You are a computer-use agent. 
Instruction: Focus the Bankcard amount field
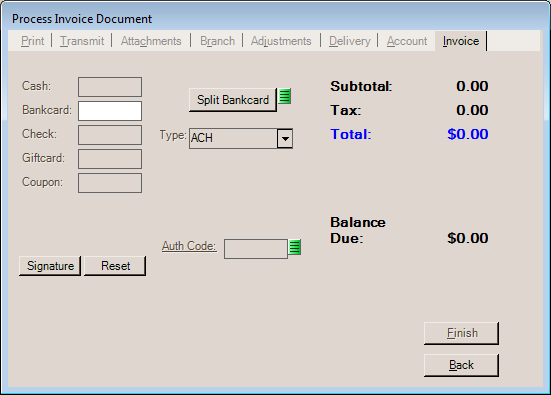point(110,111)
